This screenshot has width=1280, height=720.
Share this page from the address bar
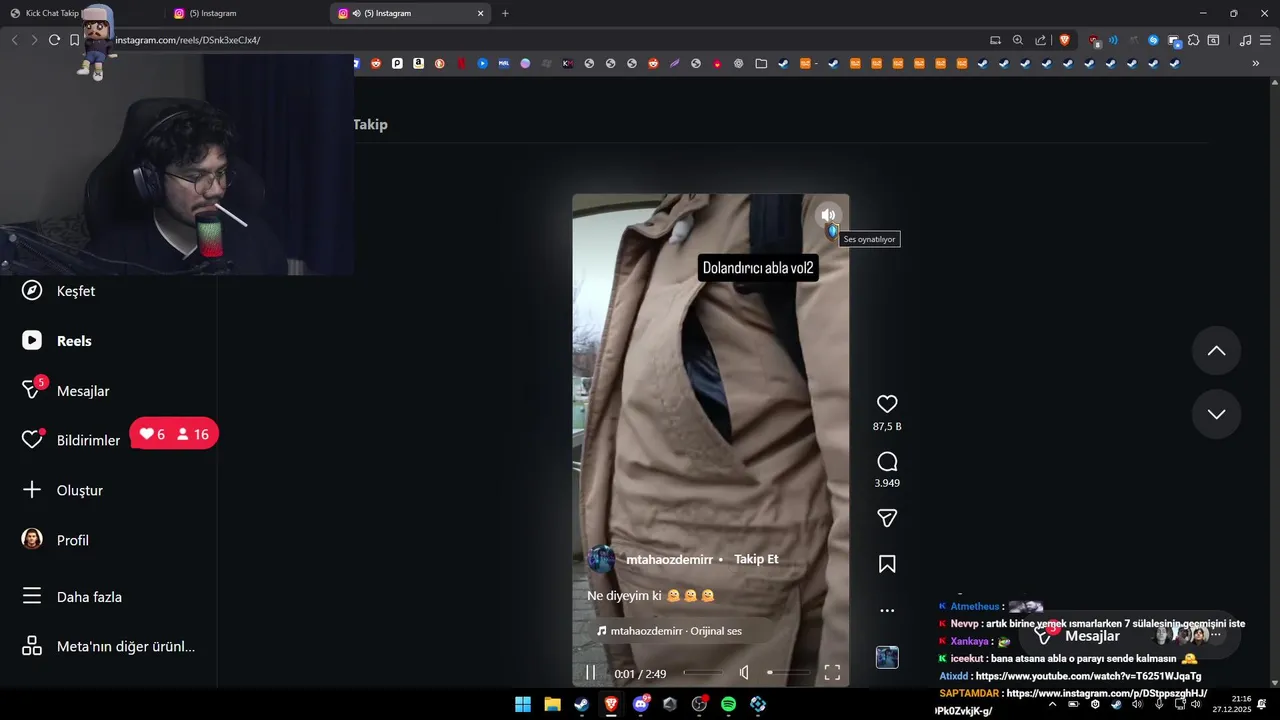(1041, 40)
